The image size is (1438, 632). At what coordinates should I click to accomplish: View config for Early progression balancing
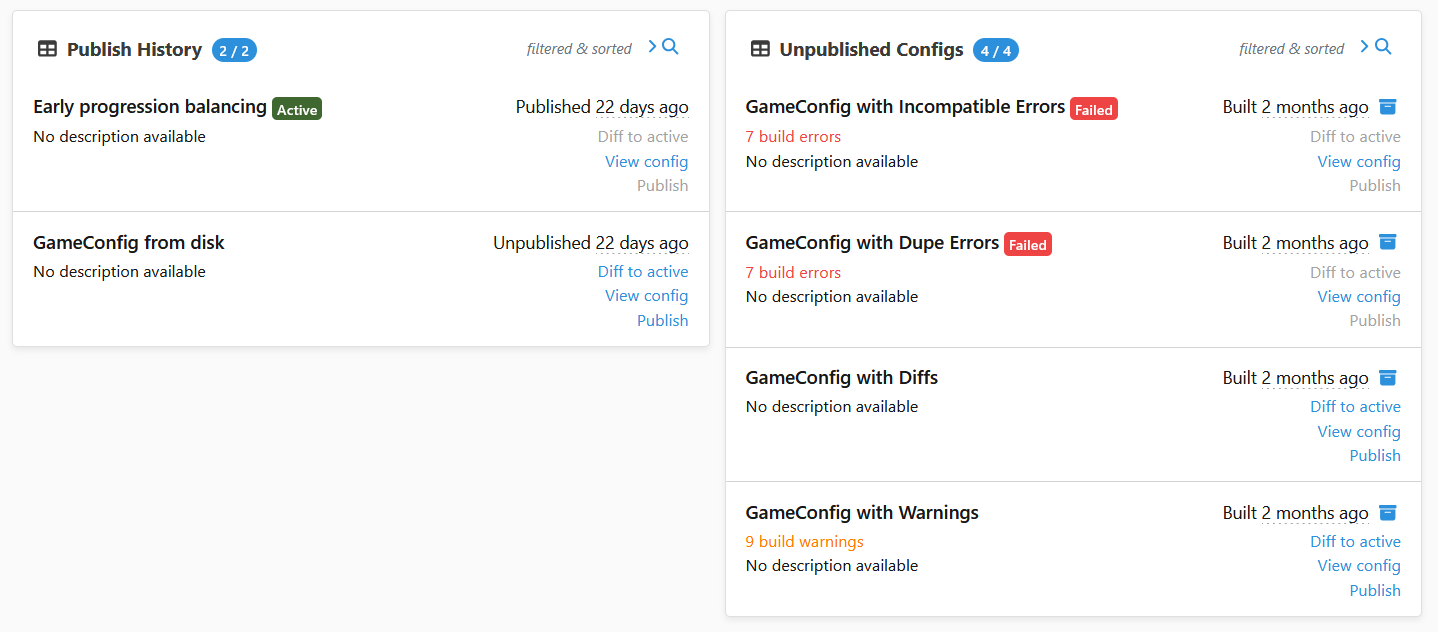(x=646, y=161)
